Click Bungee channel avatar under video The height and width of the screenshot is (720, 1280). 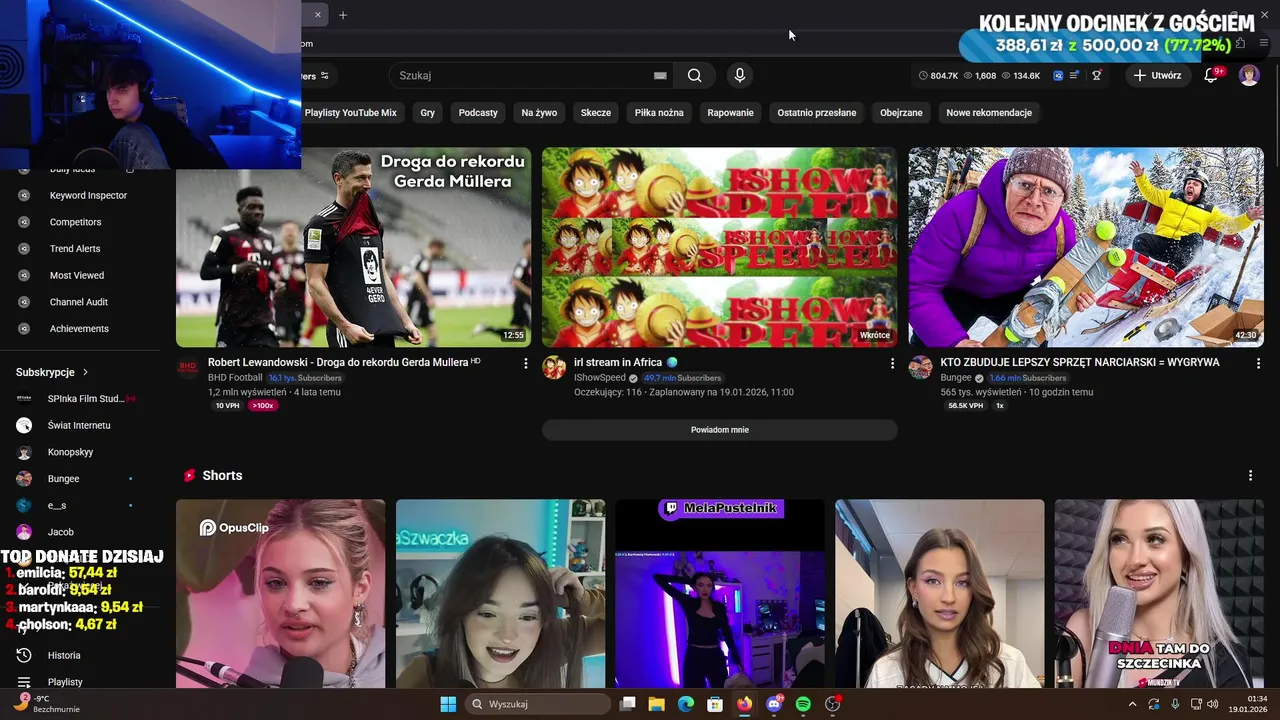click(x=920, y=367)
